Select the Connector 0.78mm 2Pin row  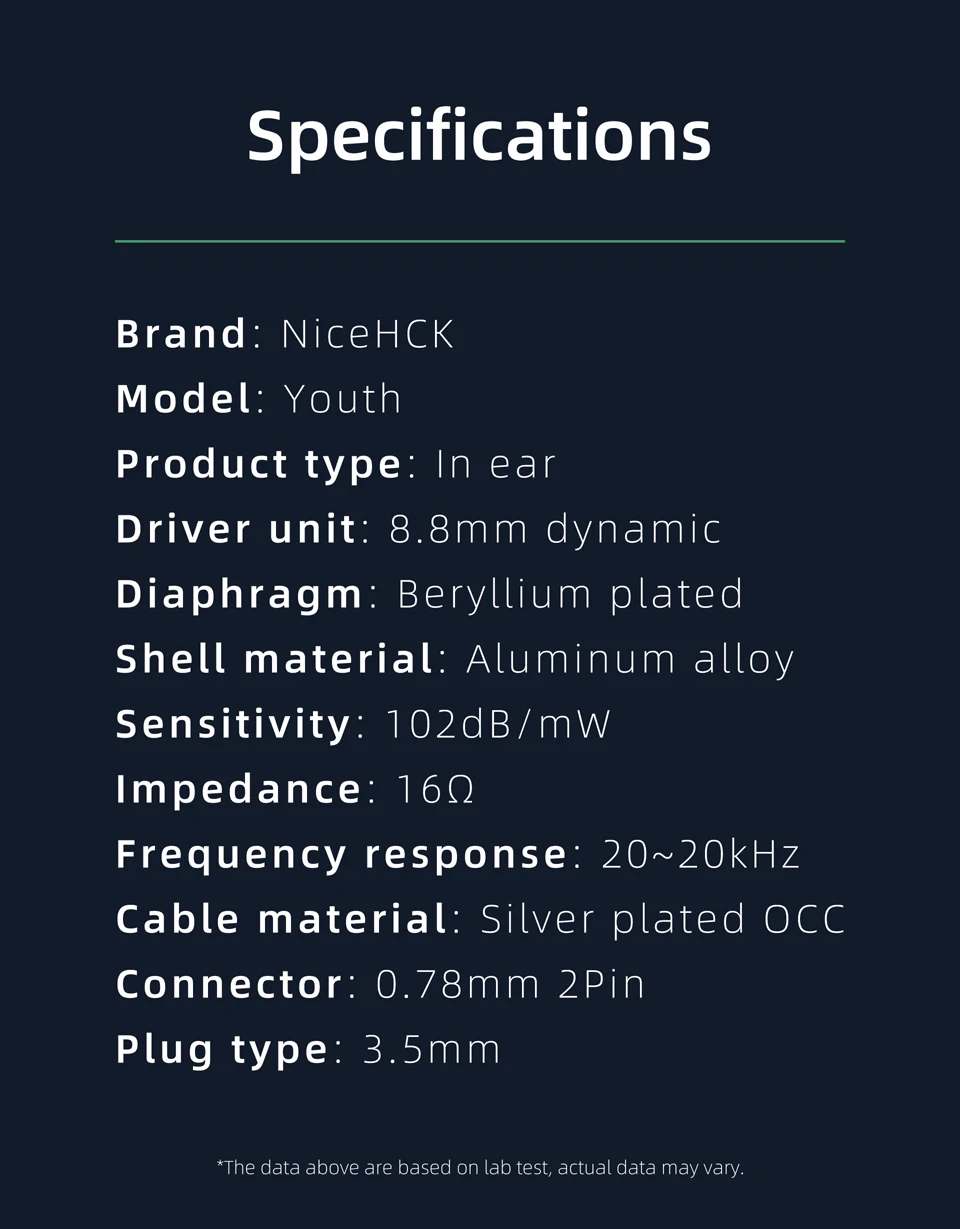(380, 984)
